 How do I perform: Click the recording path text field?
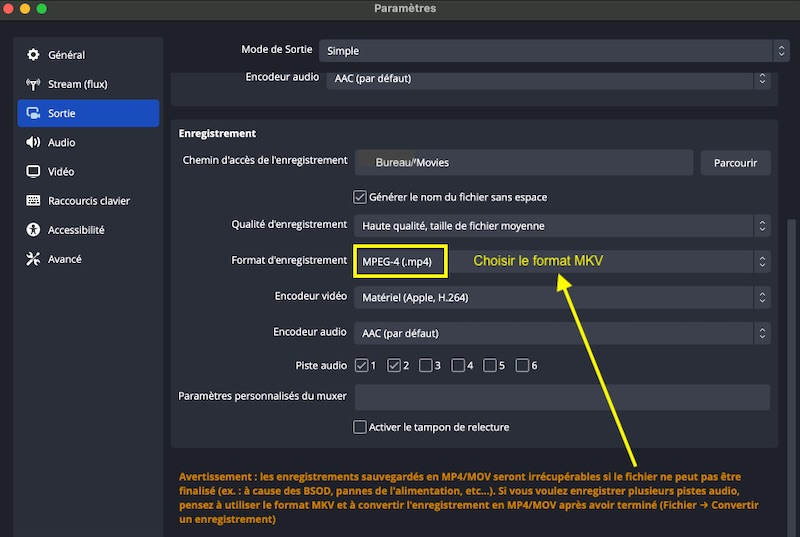click(x=523, y=162)
